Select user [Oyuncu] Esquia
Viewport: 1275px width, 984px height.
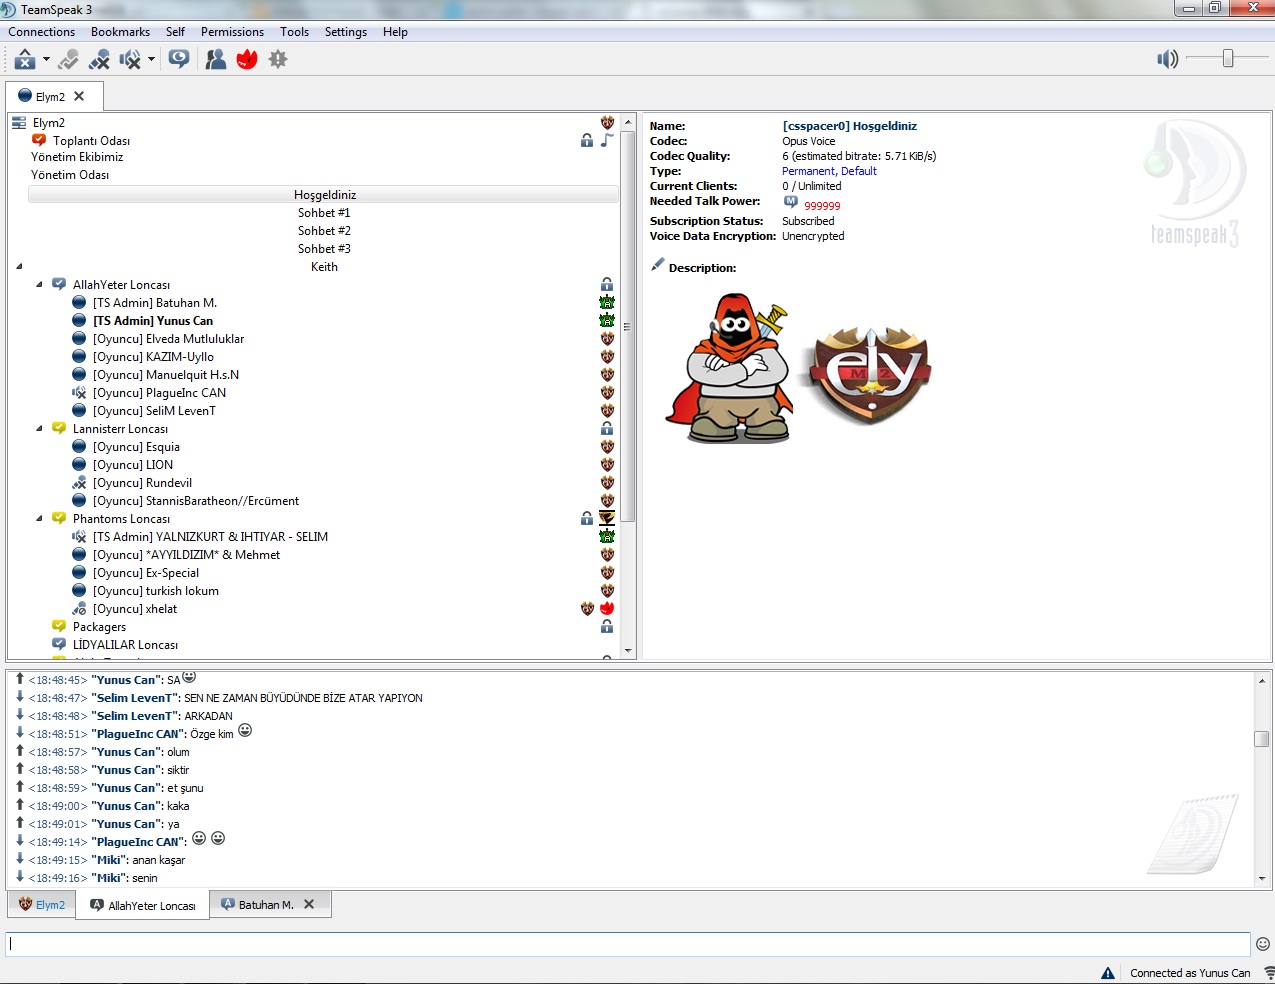136,447
